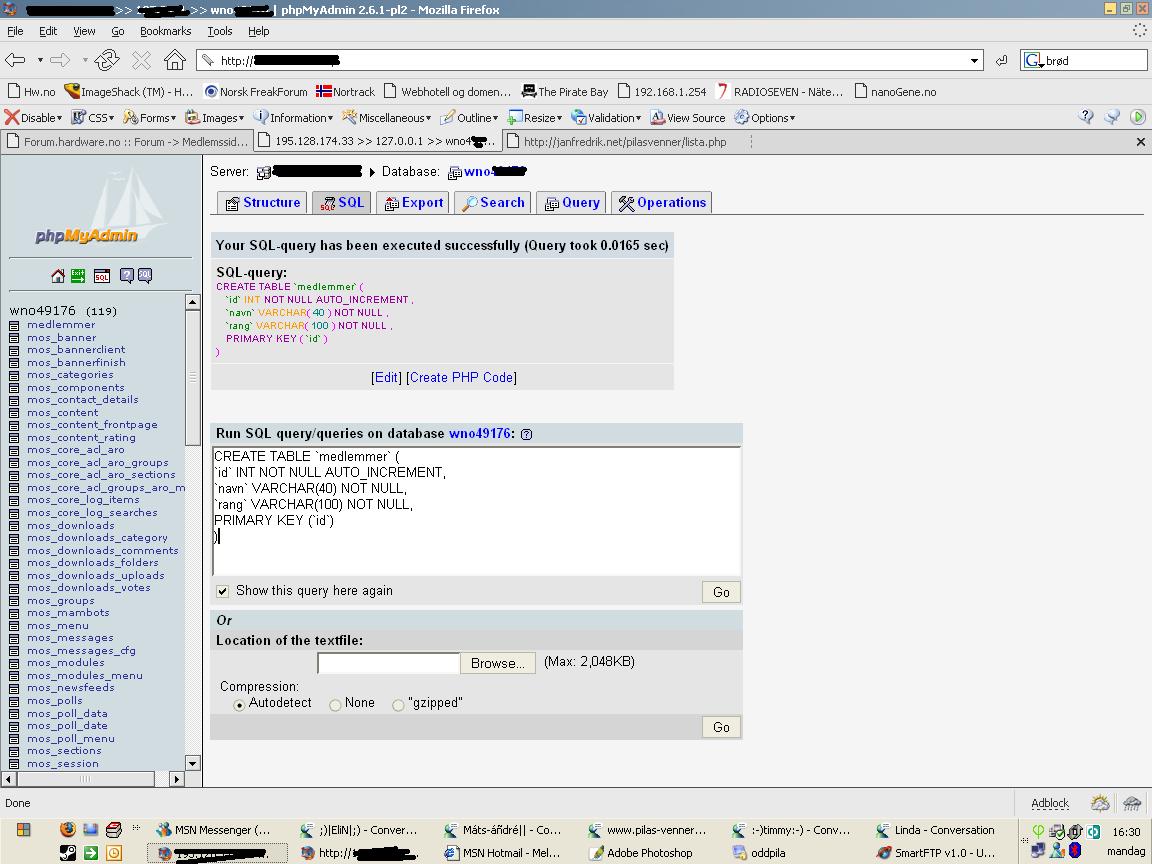The width and height of the screenshot is (1152, 864).
Task: Click the address bar Go icon
Action: pos(1001,60)
